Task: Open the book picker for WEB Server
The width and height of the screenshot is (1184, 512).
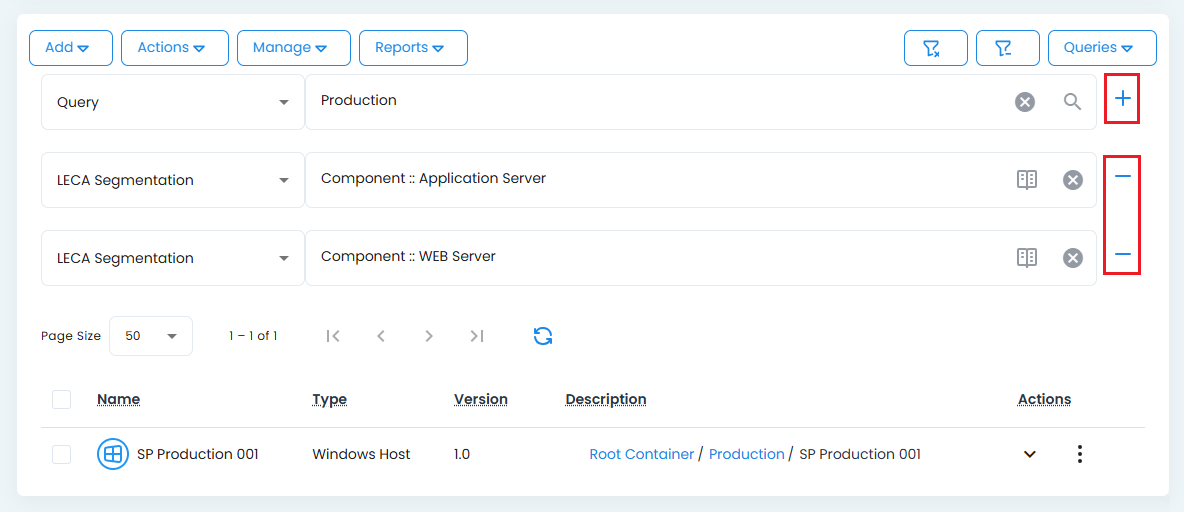Action: point(1026,258)
